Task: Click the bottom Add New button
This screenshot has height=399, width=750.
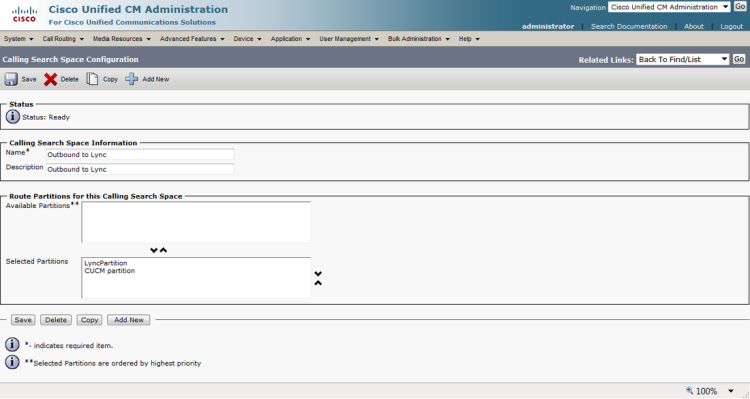Action: coord(129,320)
